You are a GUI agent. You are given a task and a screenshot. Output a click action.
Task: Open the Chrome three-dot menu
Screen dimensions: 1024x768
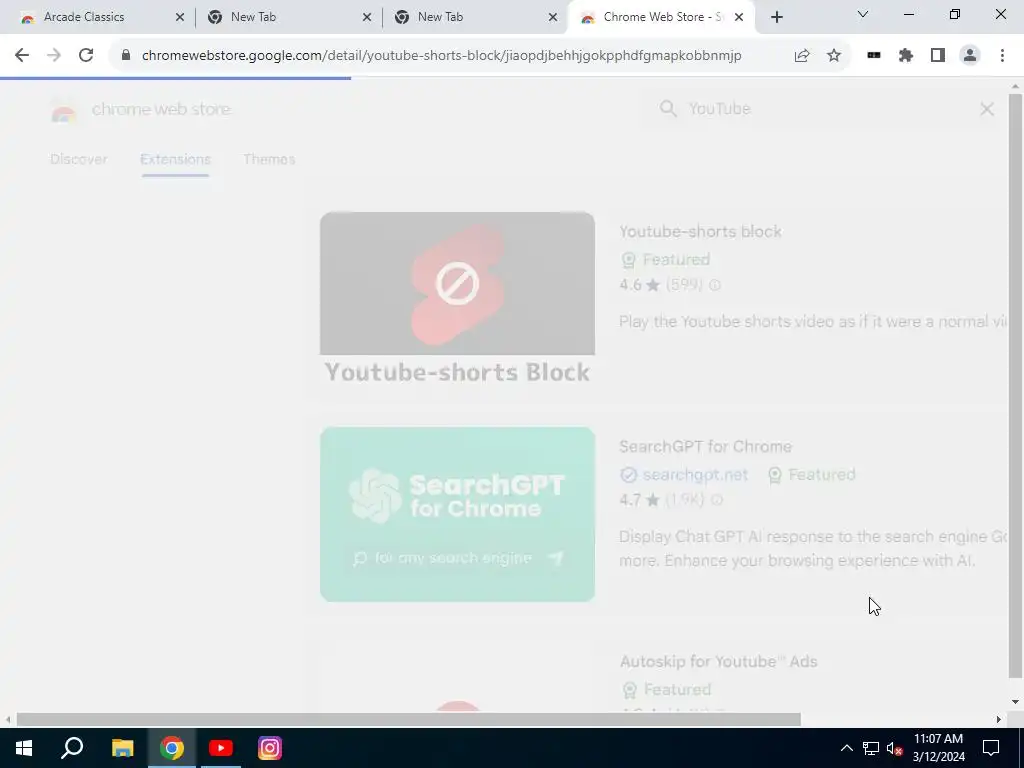(1002, 56)
